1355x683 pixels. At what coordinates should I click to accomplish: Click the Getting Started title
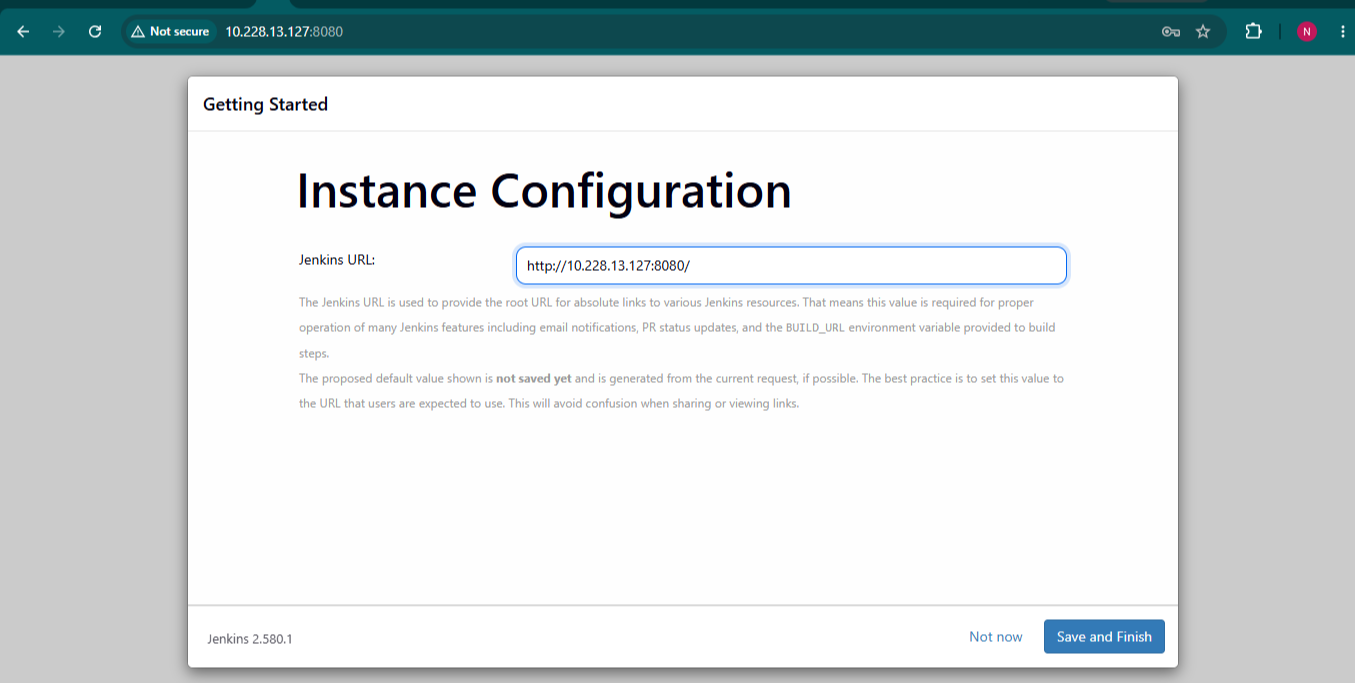pyautogui.click(x=265, y=104)
